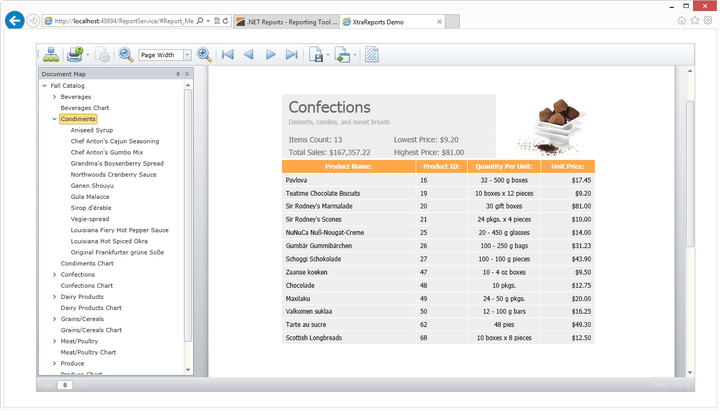Close the Document Map panel
The height and width of the screenshot is (411, 720).
tap(187, 74)
